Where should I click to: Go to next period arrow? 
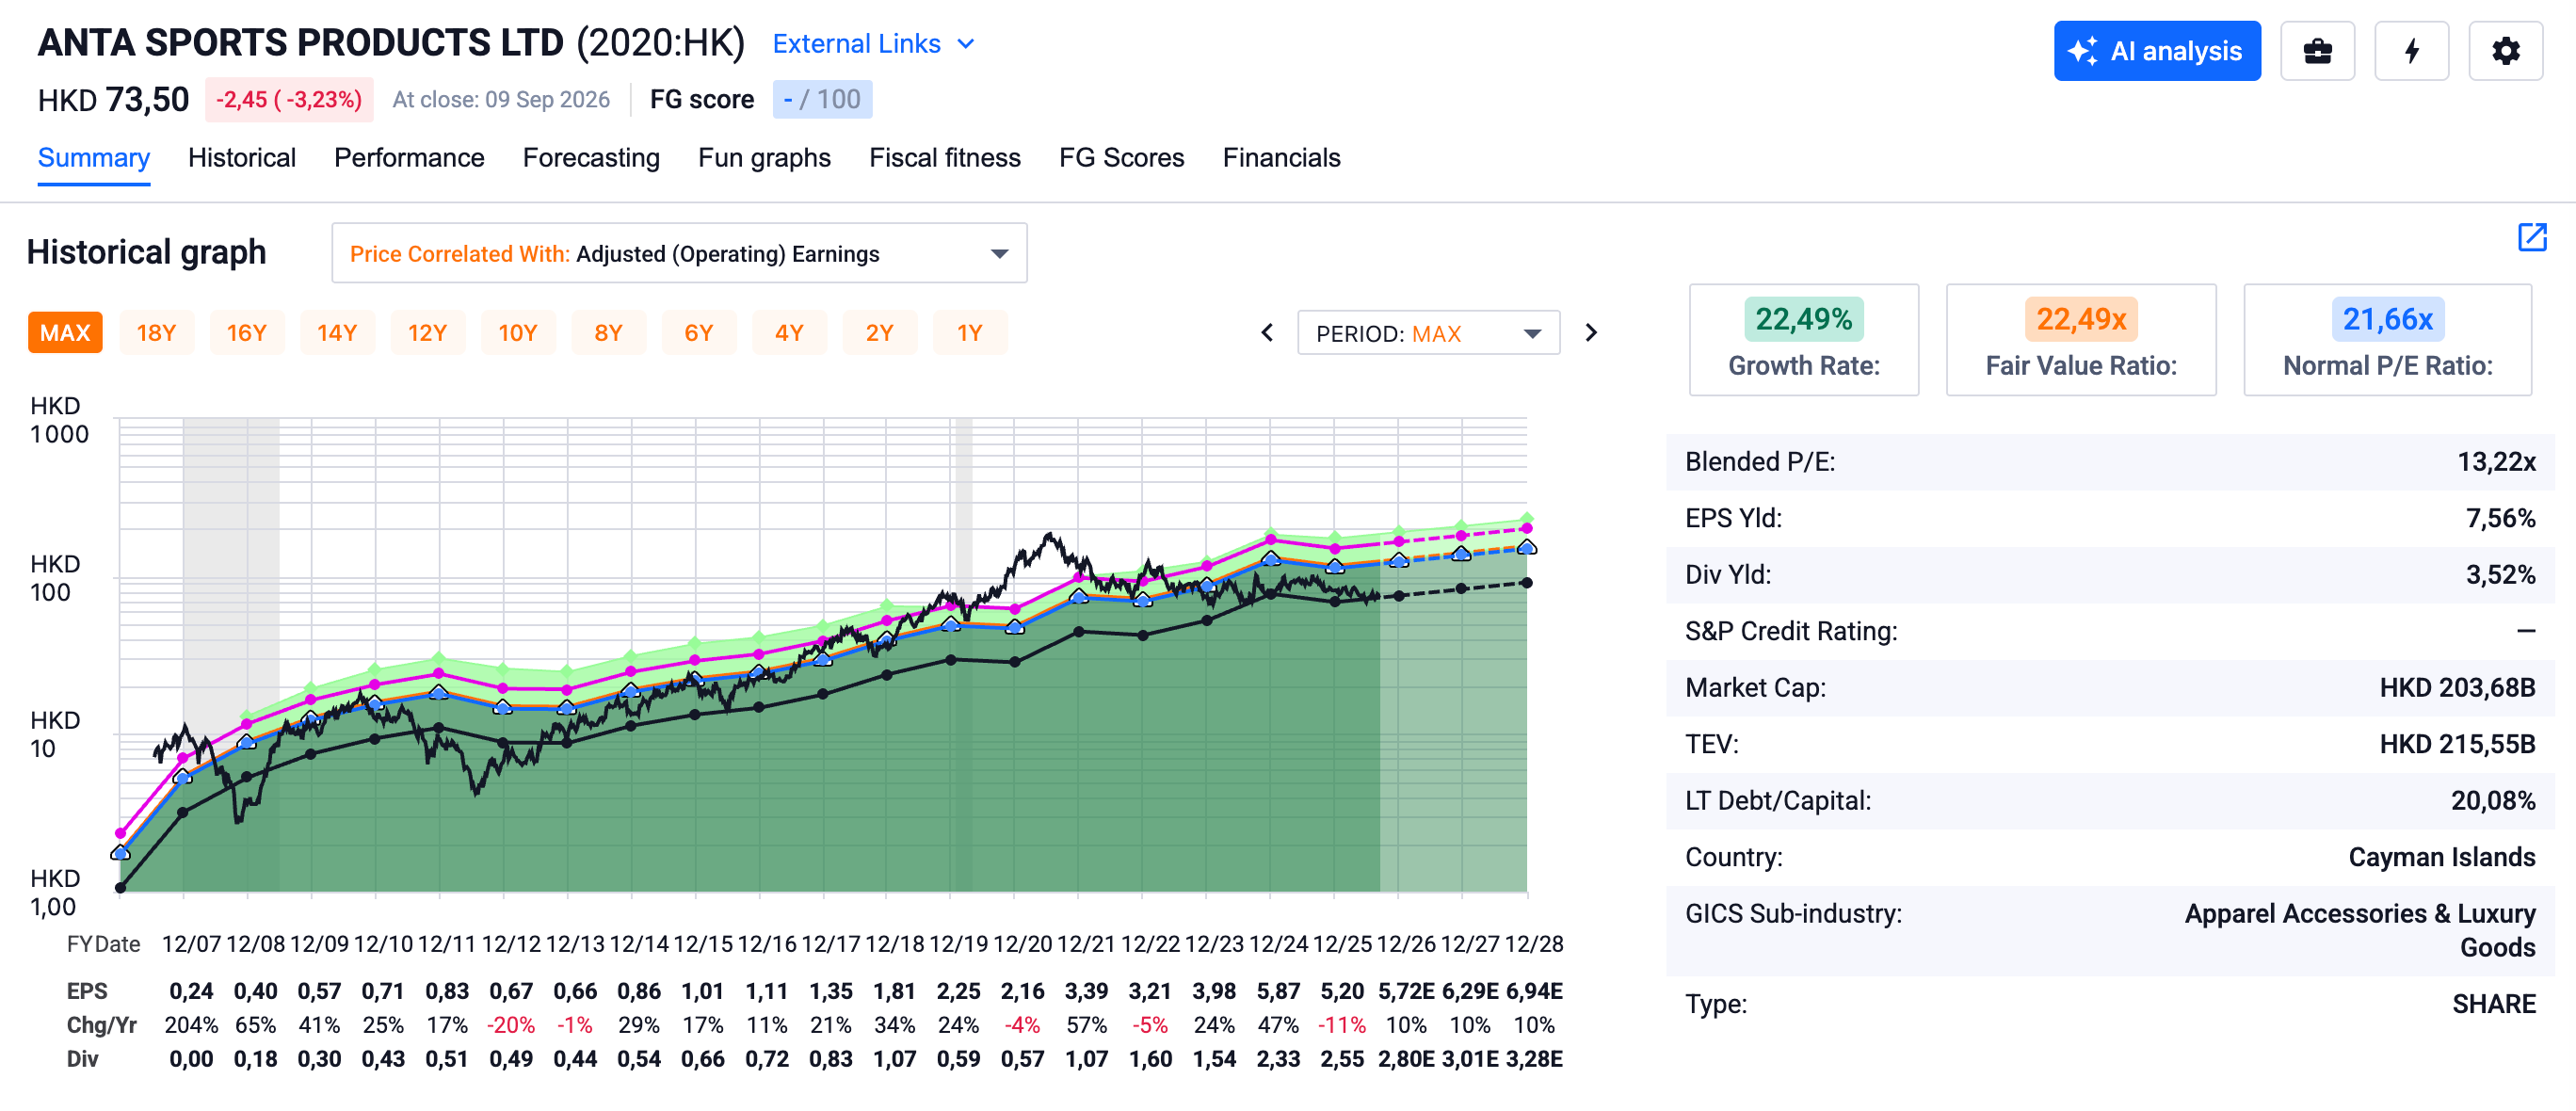coord(1591,333)
